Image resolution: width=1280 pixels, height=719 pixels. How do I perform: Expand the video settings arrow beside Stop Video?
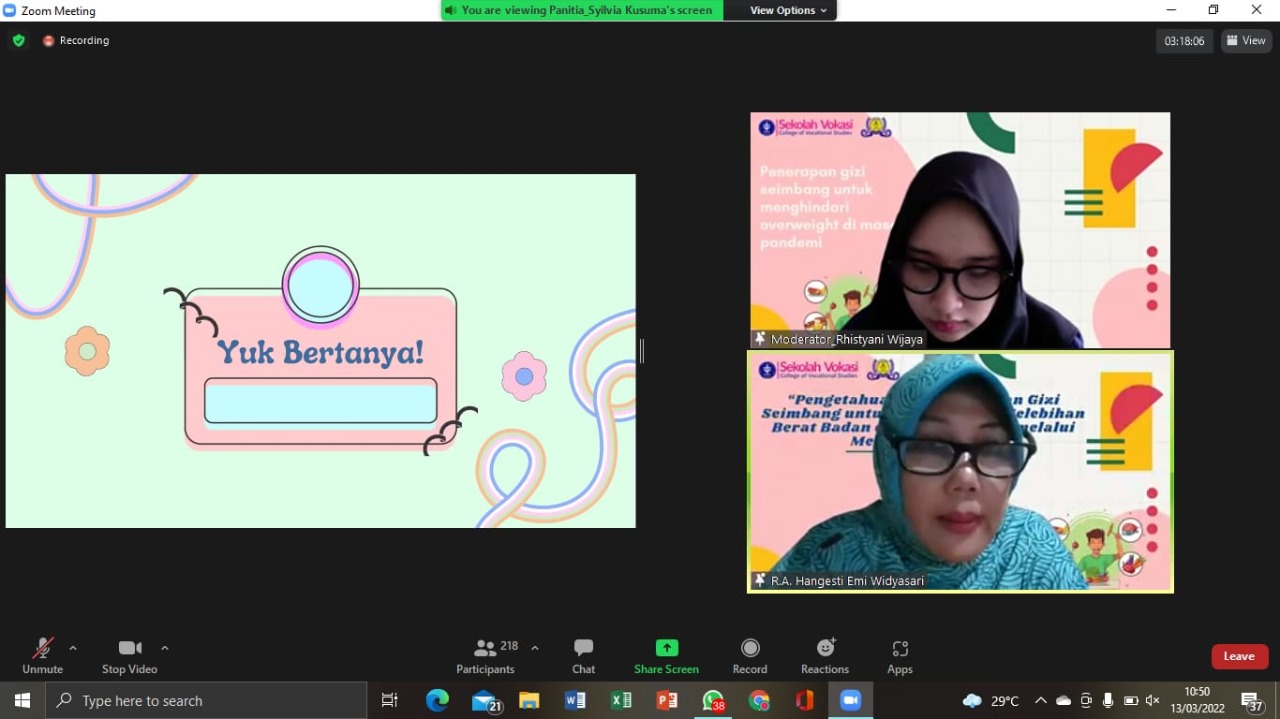point(165,645)
